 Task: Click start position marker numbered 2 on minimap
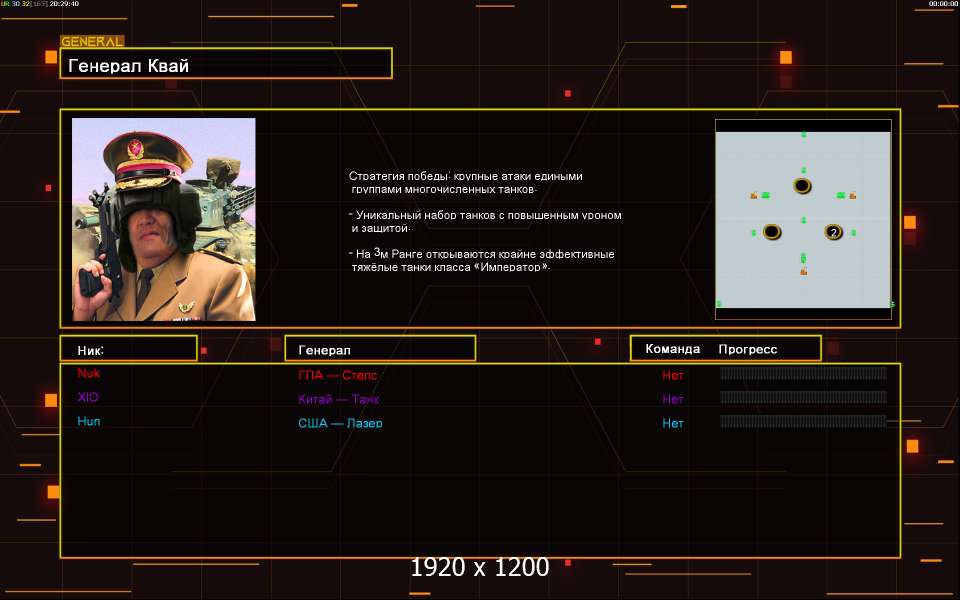[833, 232]
